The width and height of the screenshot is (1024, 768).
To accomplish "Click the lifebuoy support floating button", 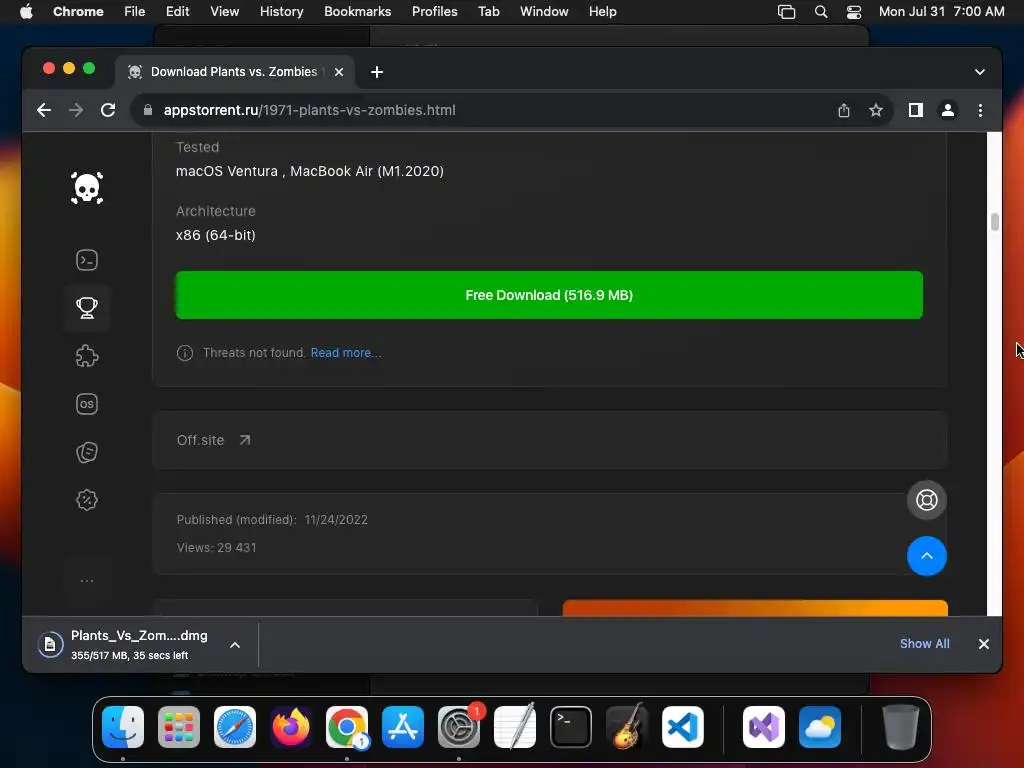I will tap(926, 500).
